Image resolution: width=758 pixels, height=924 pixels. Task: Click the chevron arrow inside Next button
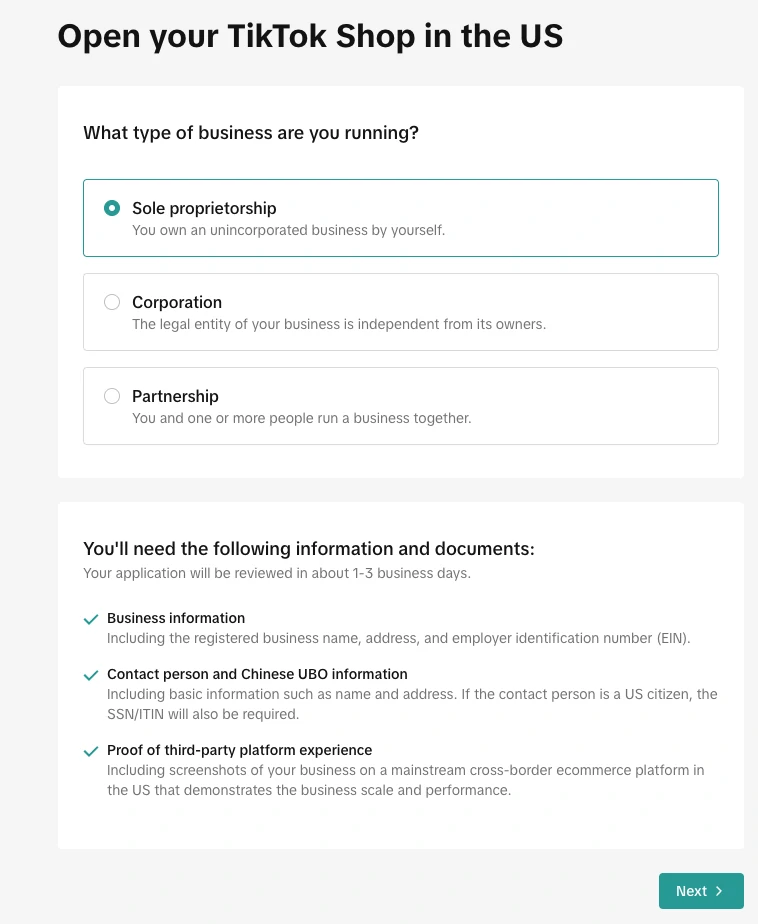[719, 891]
